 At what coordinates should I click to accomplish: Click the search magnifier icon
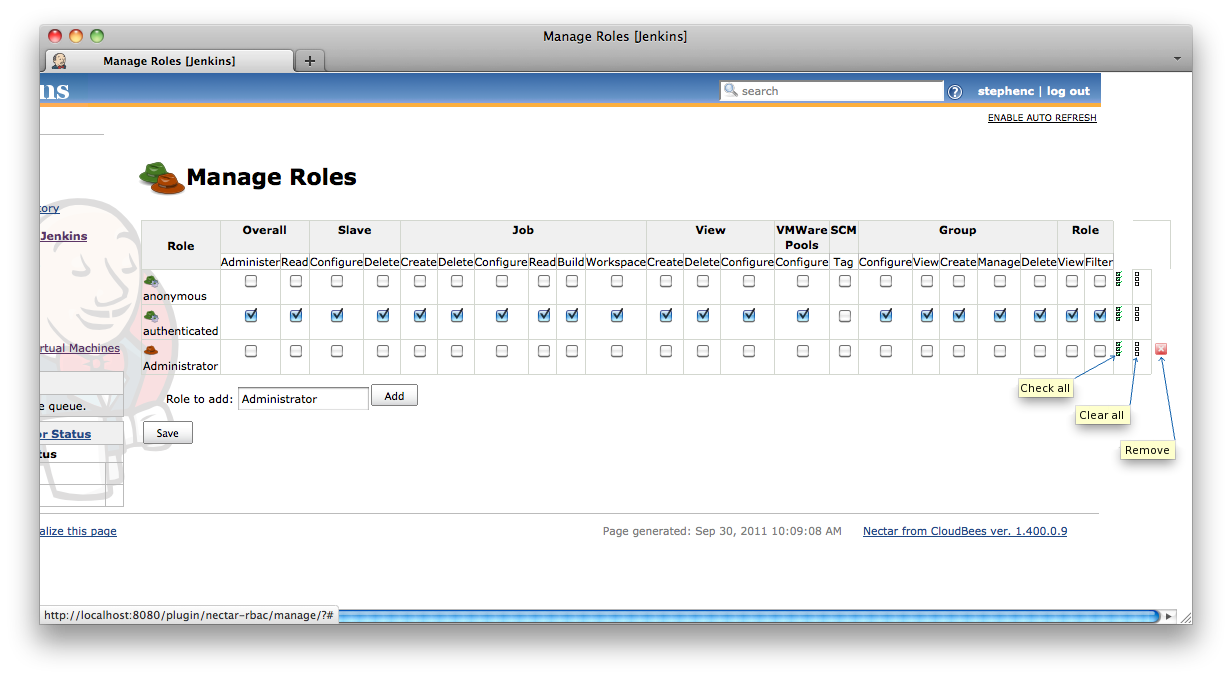[731, 90]
